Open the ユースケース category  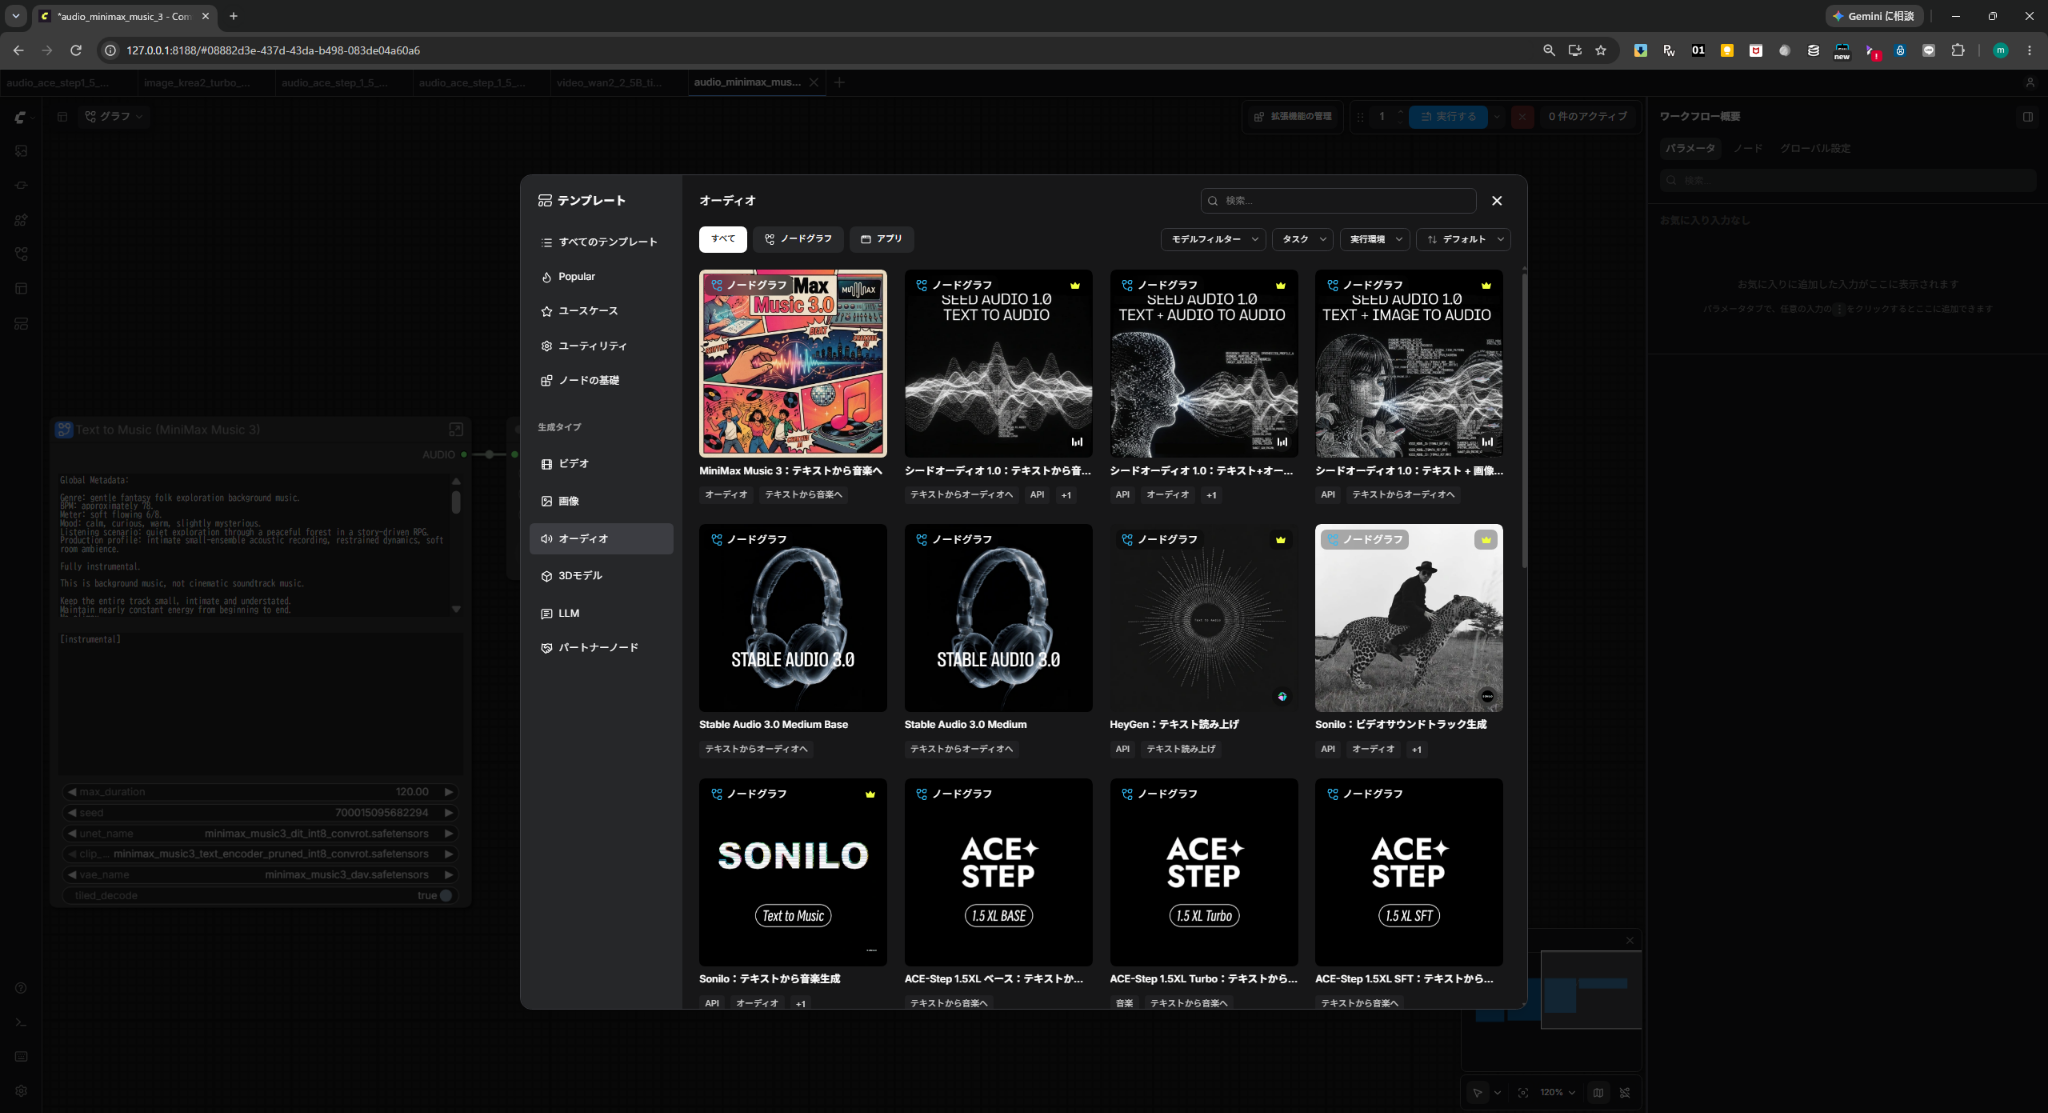pos(601,311)
